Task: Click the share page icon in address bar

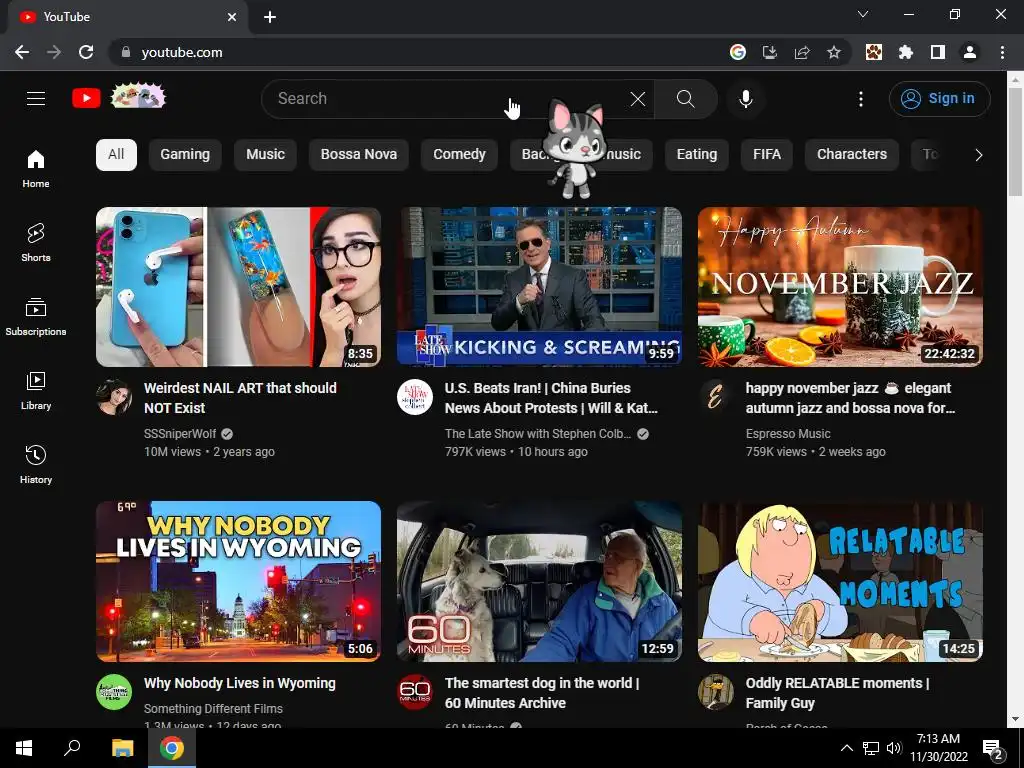Action: pyautogui.click(x=802, y=52)
